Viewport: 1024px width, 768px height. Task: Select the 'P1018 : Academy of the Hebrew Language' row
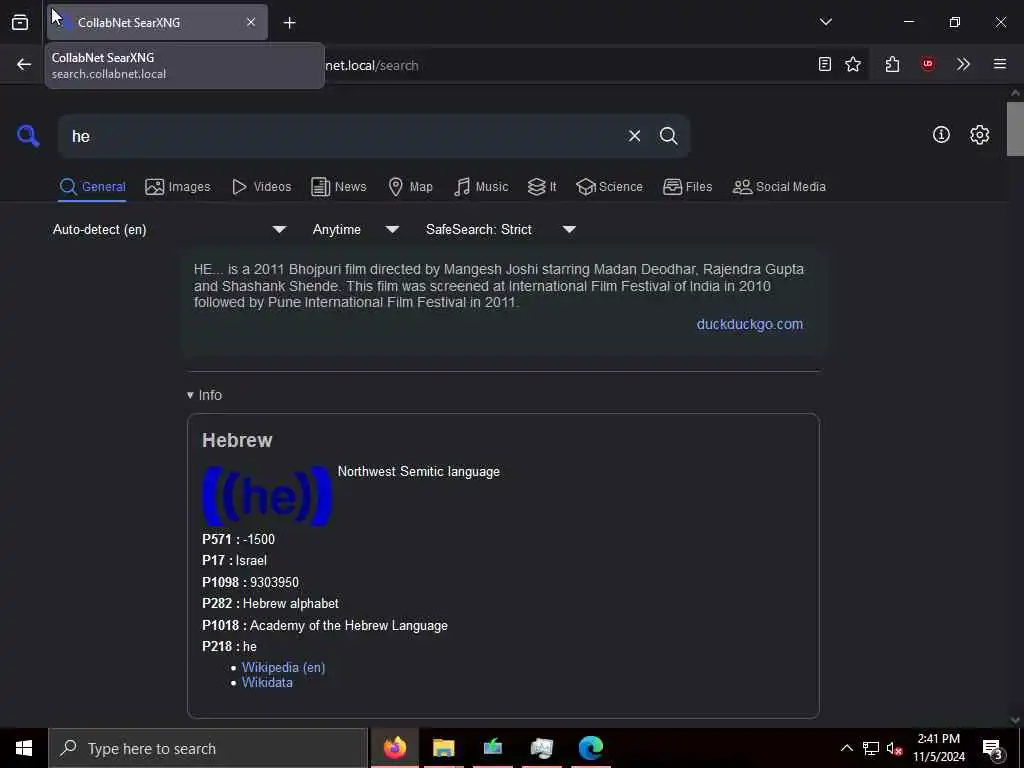tap(325, 625)
